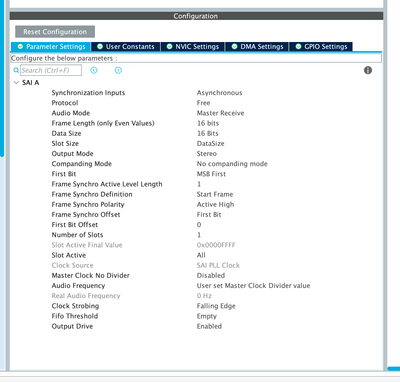Change Frame Synchro Offset value First Bit
Image resolution: width=400 pixels, height=382 pixels.
pos(209,214)
